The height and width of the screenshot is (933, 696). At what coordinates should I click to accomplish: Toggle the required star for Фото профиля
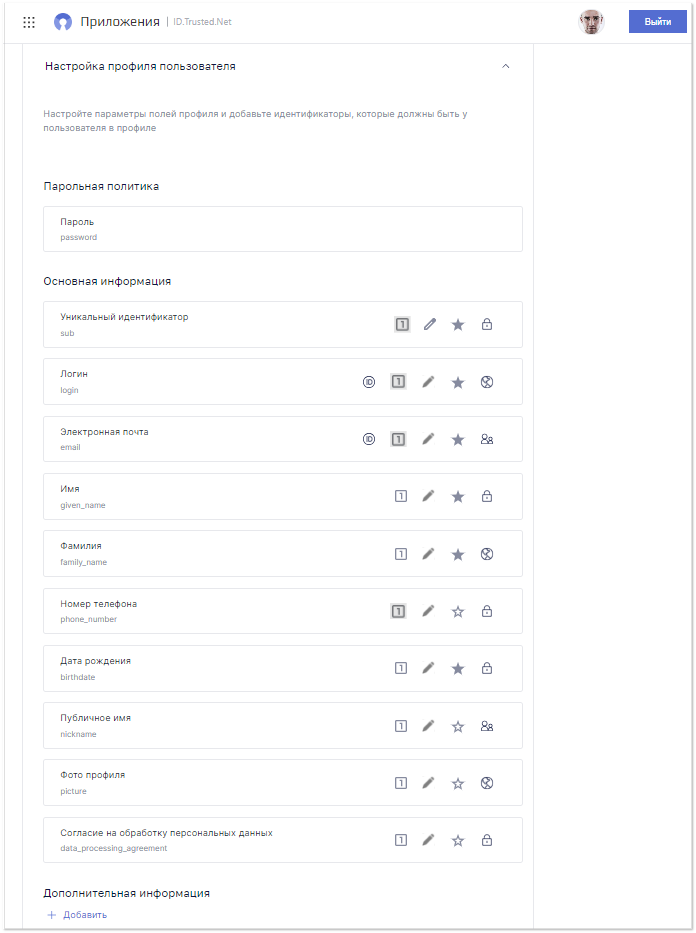tap(457, 783)
